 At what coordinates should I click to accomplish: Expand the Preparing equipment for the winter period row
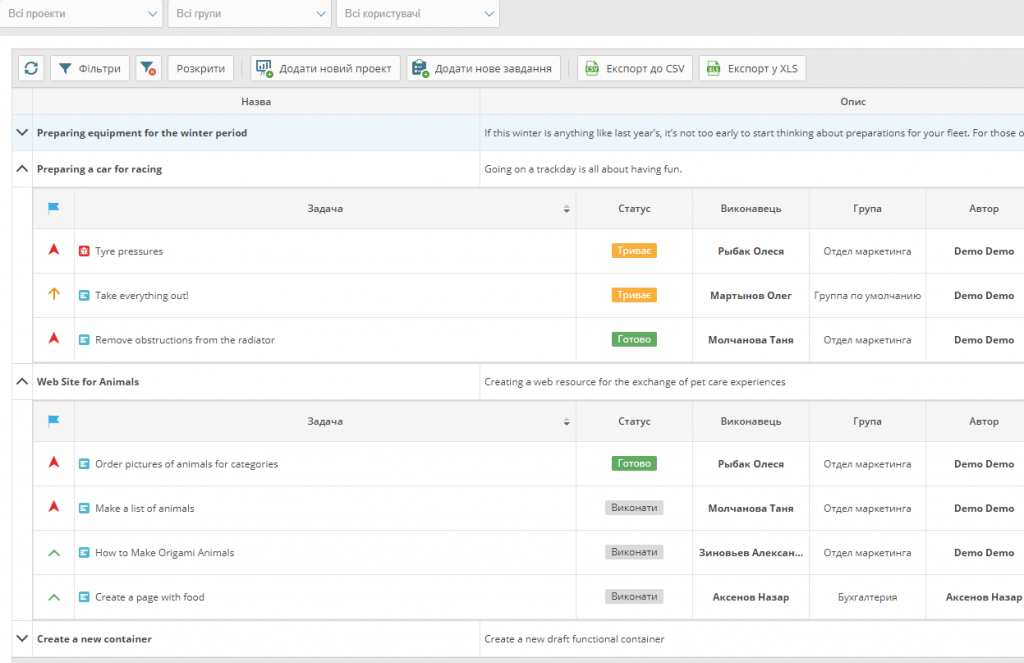click(x=22, y=132)
